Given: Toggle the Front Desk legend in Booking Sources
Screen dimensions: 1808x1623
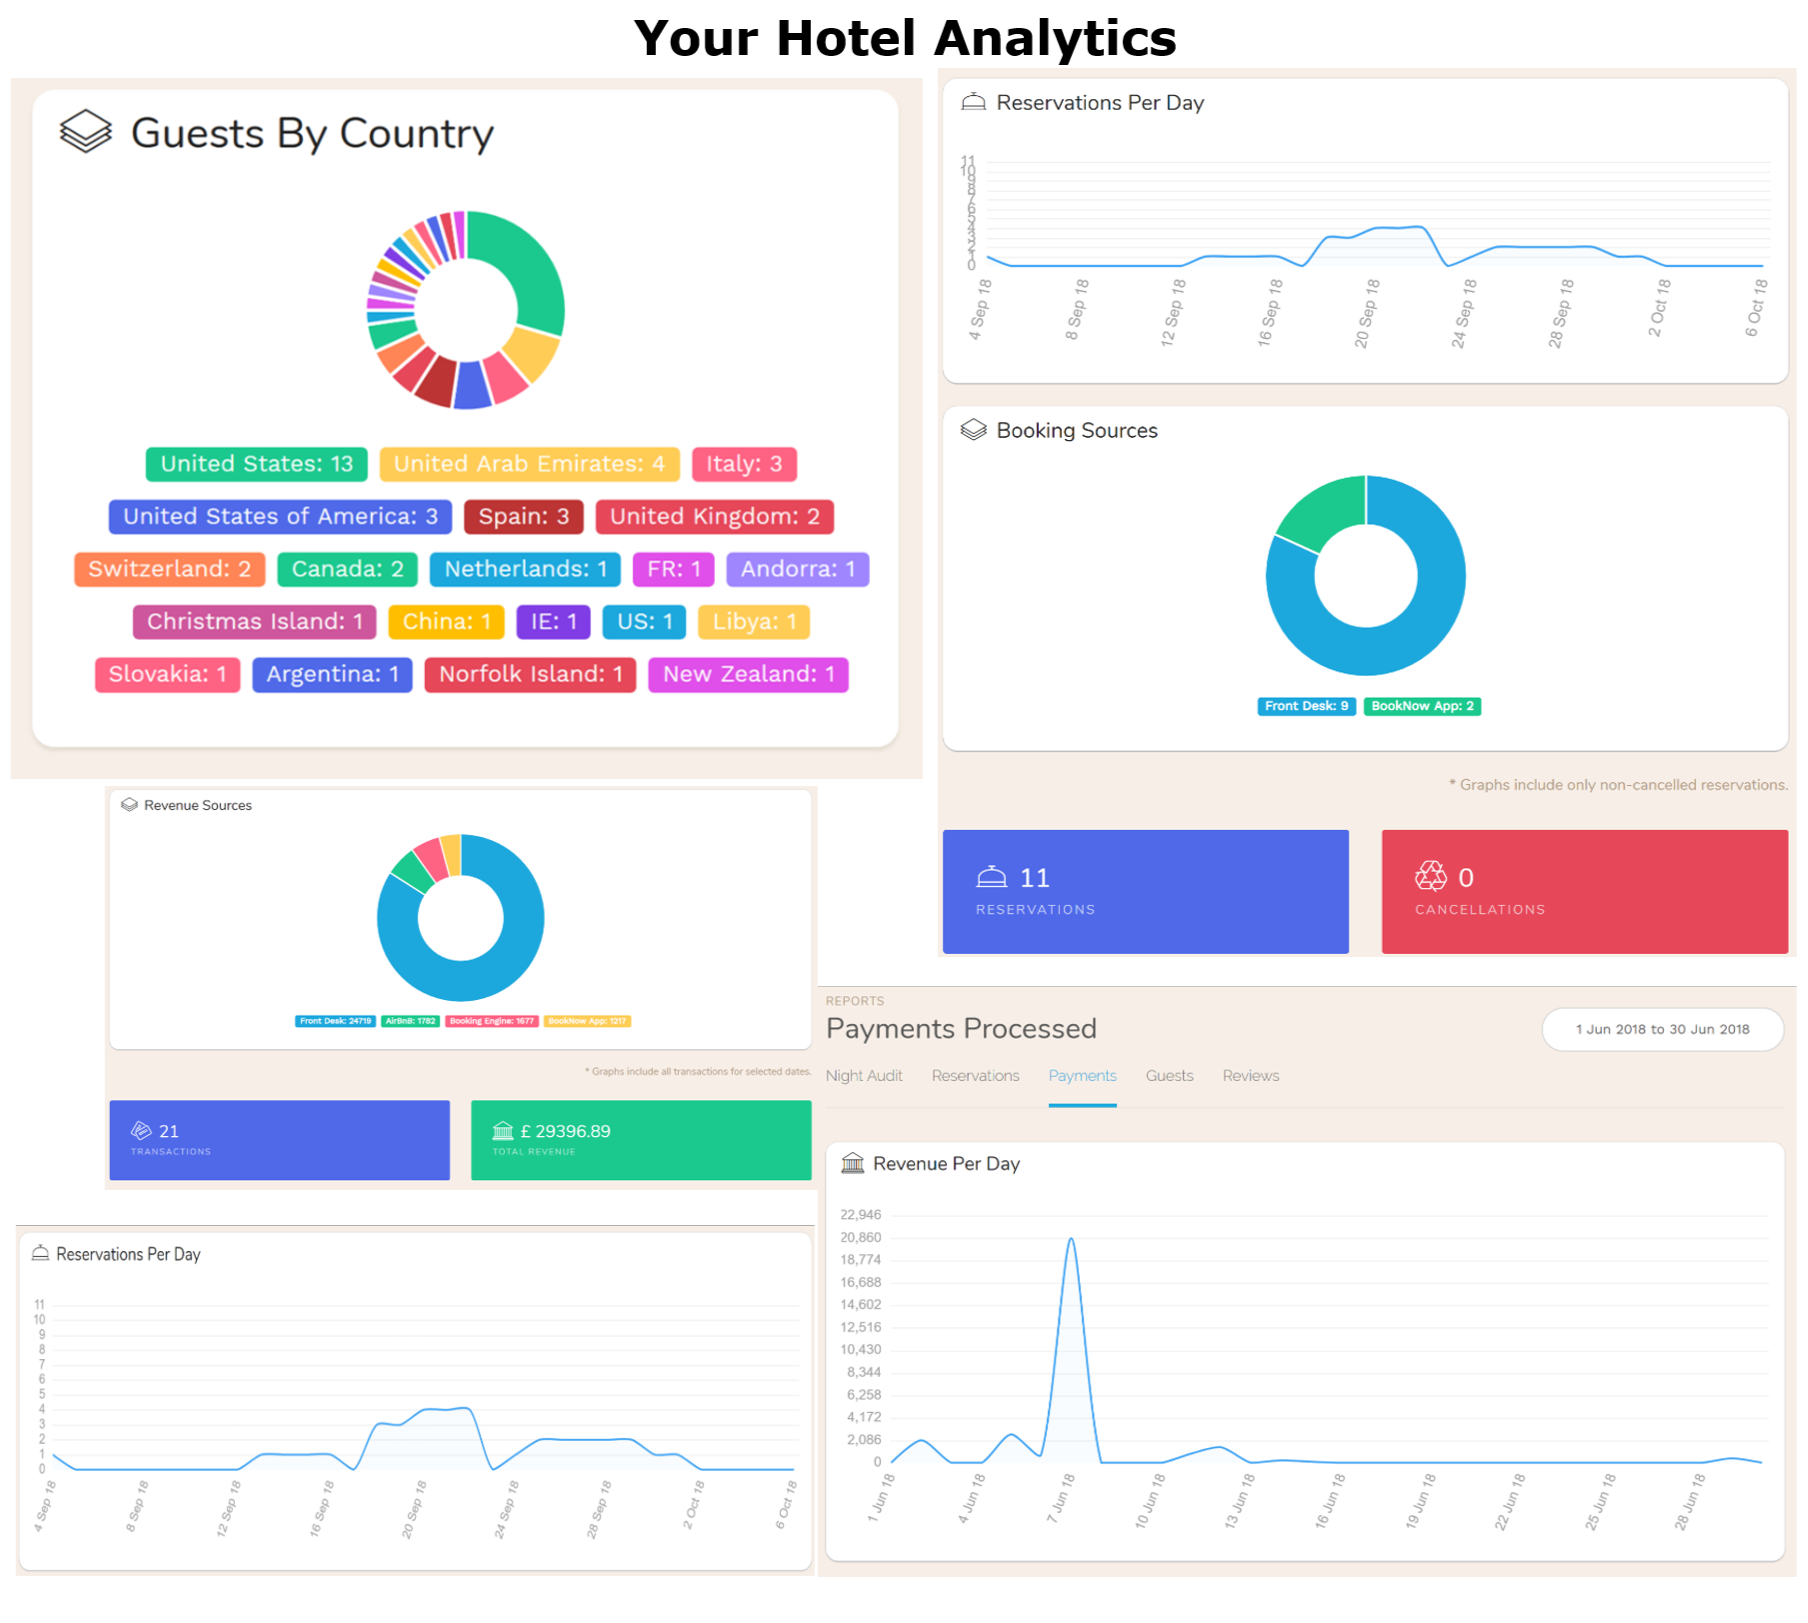Looking at the screenshot, I should pyautogui.click(x=1306, y=706).
